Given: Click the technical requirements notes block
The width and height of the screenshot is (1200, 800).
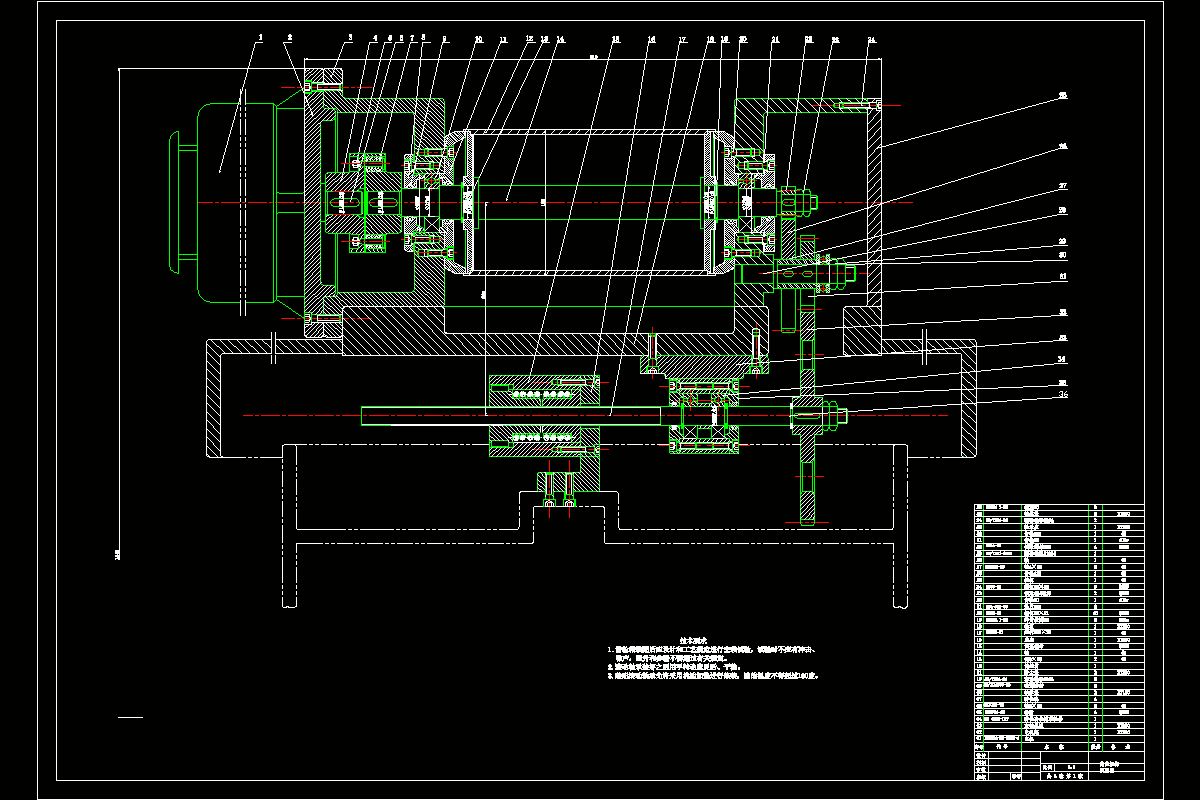Looking at the screenshot, I should [713, 659].
